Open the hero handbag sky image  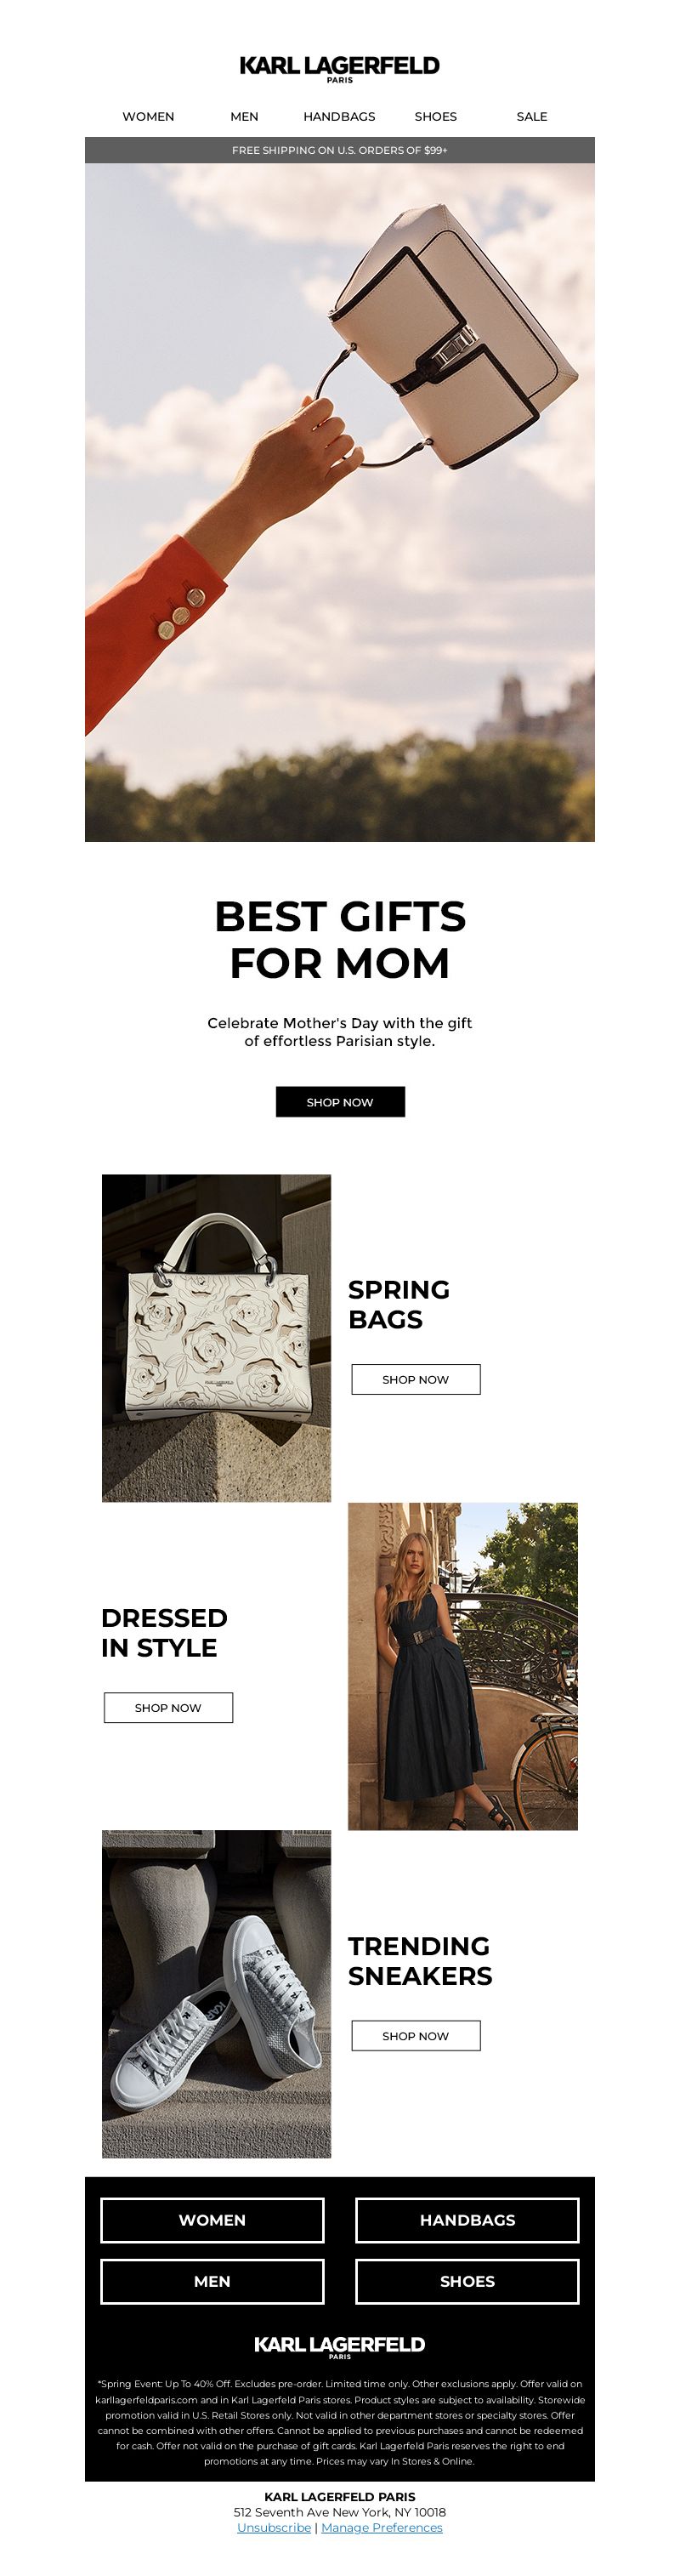coord(340,502)
